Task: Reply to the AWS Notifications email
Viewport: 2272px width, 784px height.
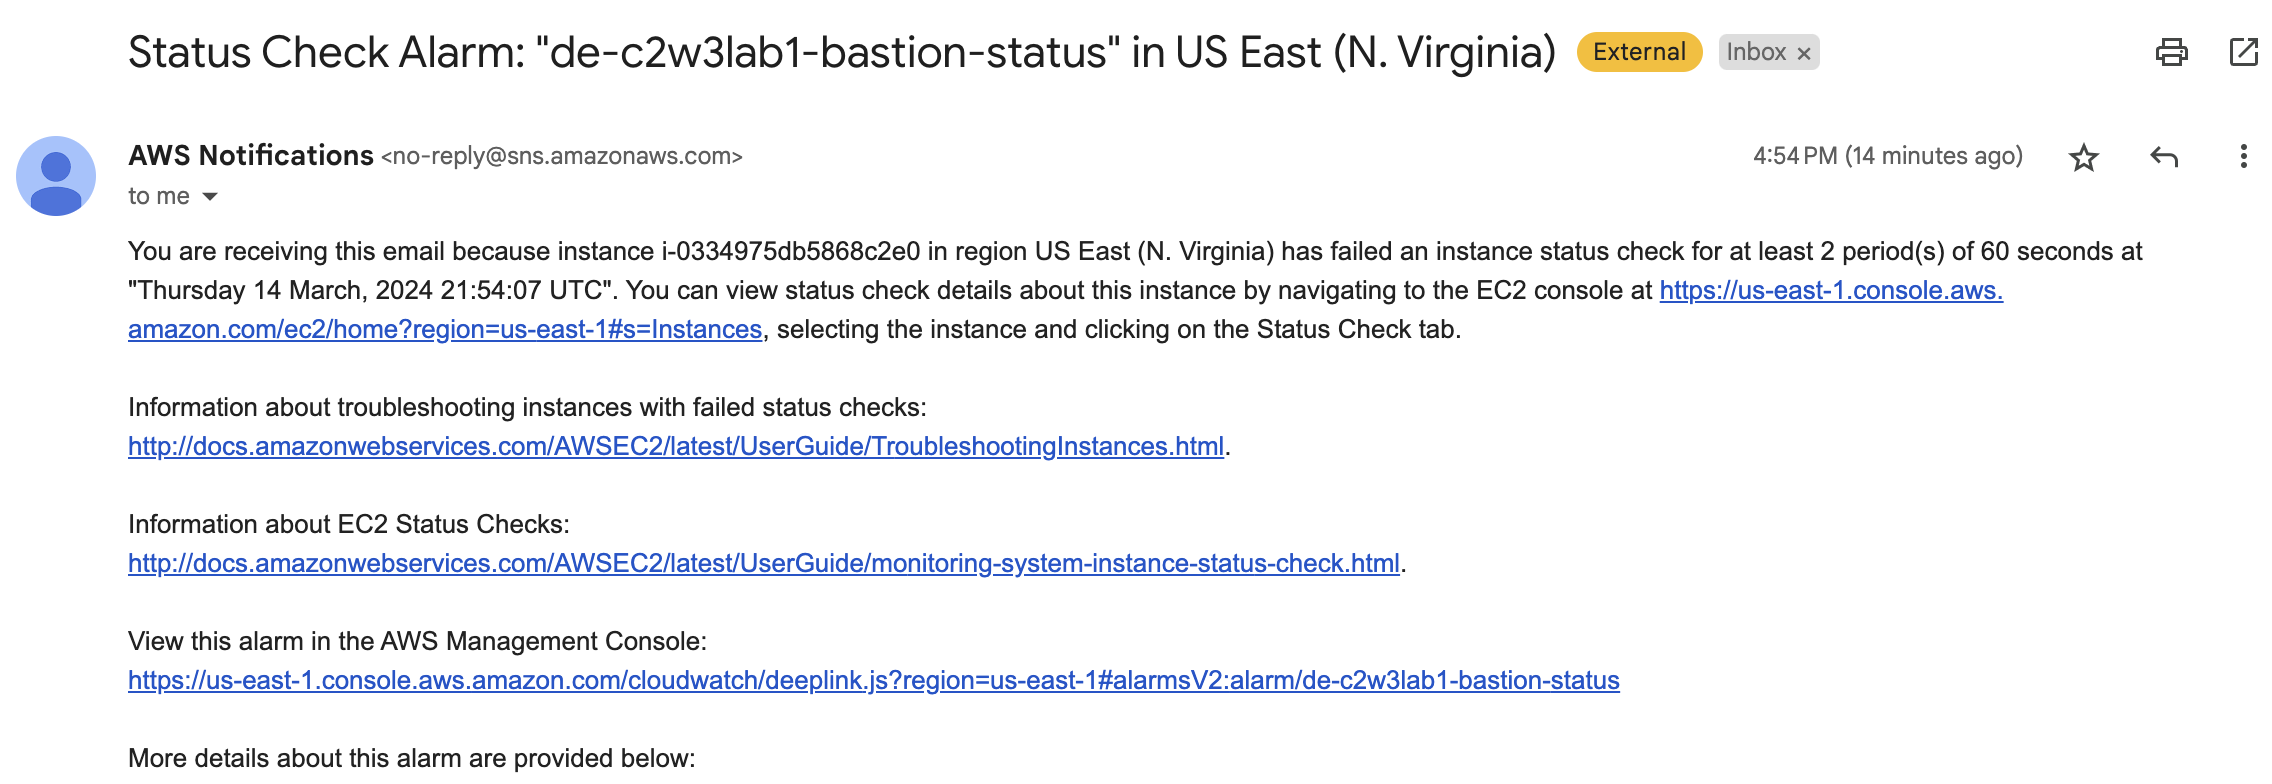Action: click(x=2164, y=157)
